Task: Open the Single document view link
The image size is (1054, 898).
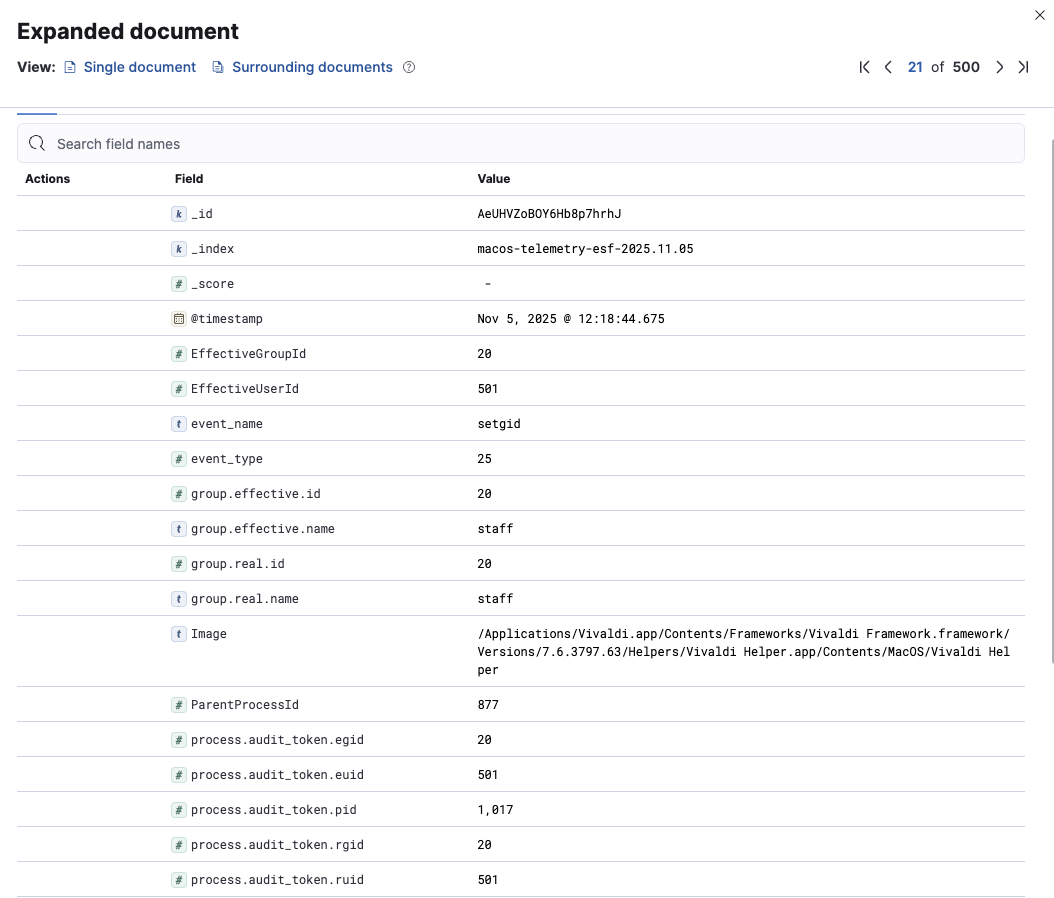Action: [x=139, y=67]
